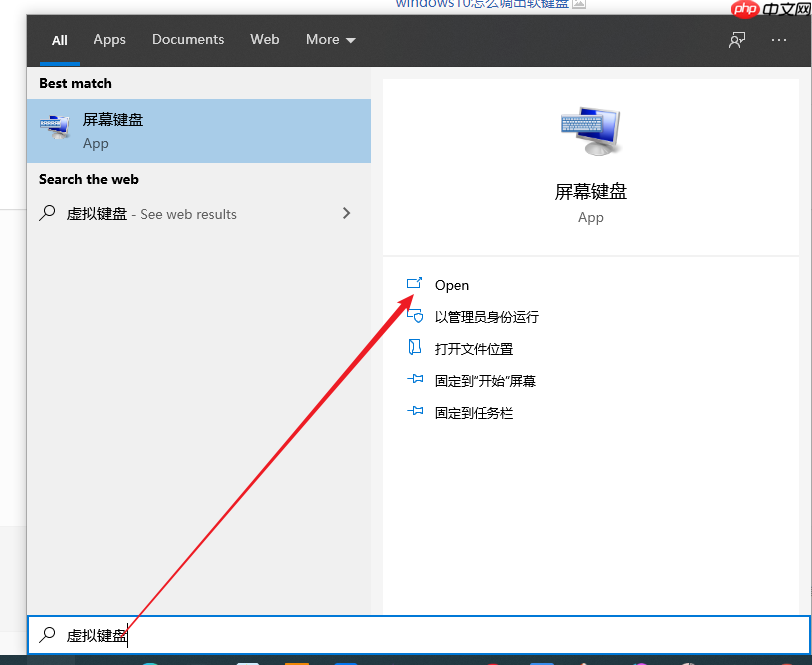Click Open to launch 屏幕键盘

451,285
